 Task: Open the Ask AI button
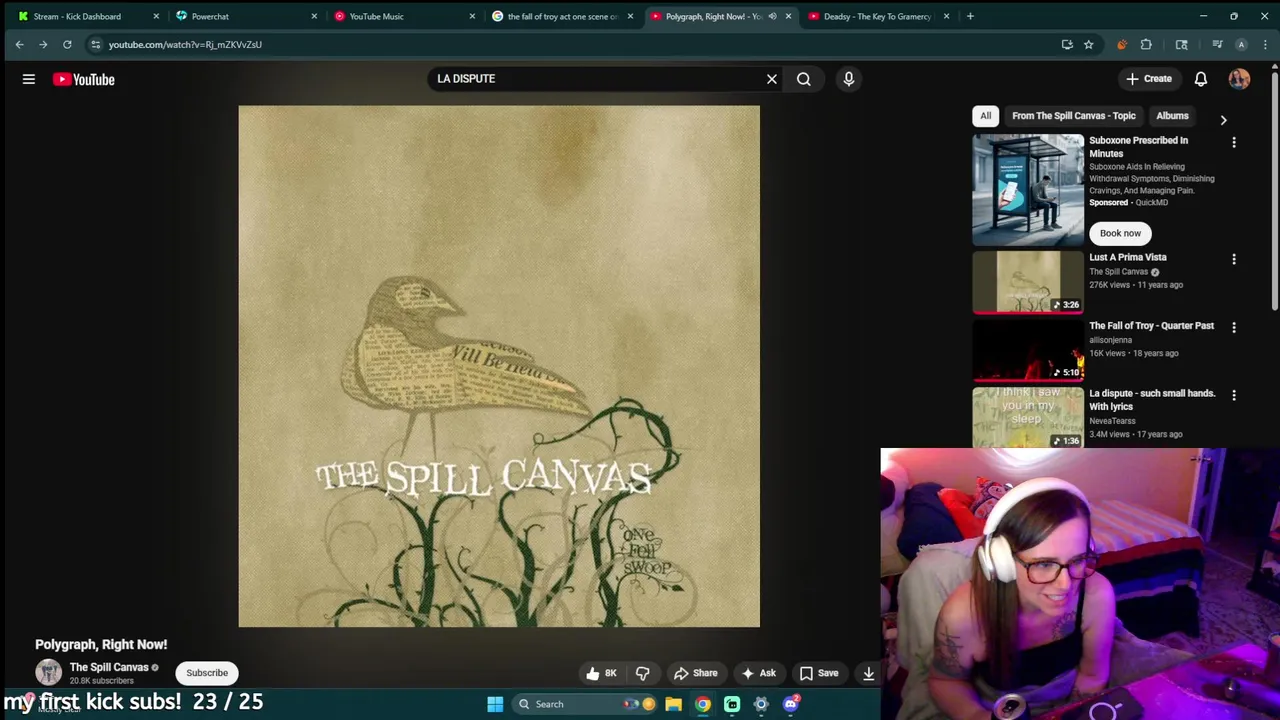pos(758,673)
